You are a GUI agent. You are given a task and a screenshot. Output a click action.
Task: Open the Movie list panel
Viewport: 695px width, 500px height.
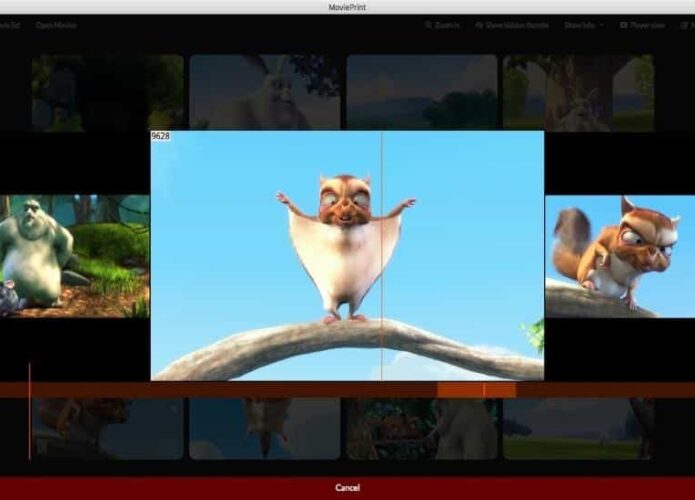(9, 25)
